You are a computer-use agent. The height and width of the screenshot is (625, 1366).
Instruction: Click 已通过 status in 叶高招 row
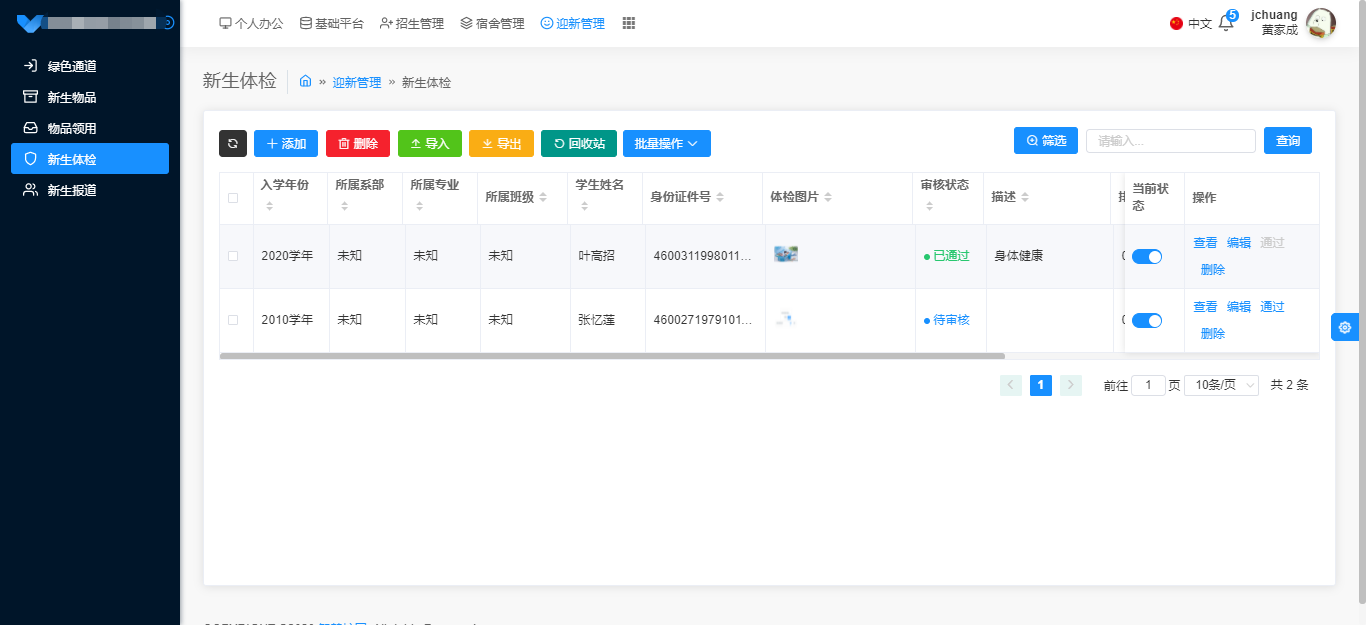947,256
